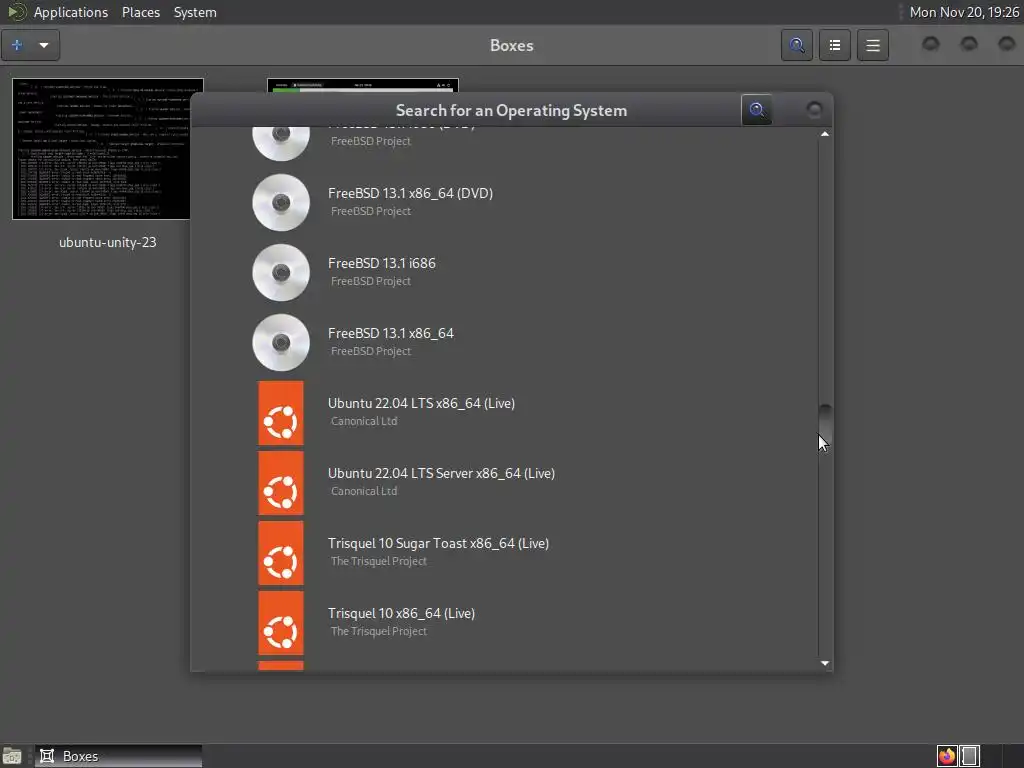Click the scroll down arrow in OS list
The height and width of the screenshot is (768, 1024).
[825, 663]
